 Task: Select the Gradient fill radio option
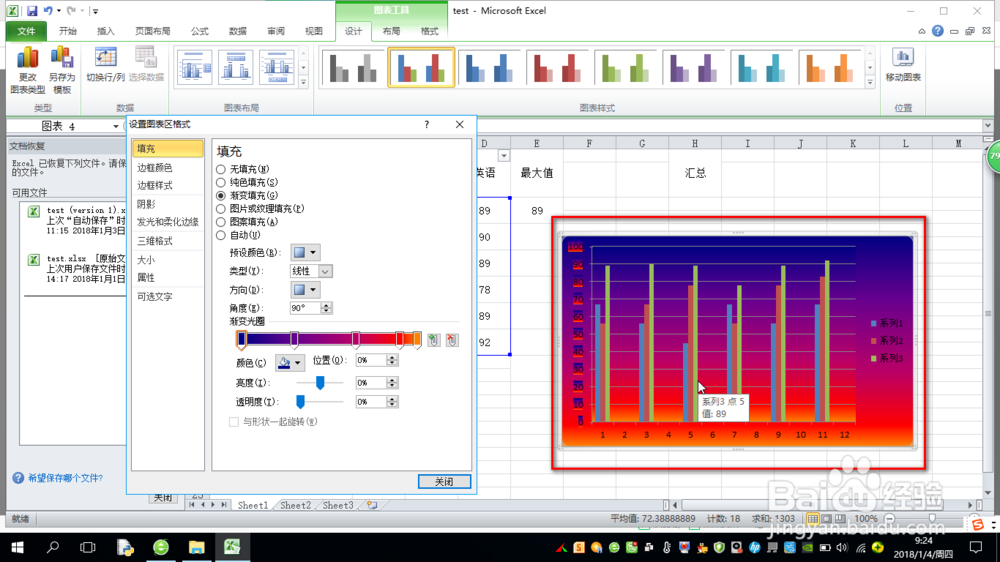point(221,196)
